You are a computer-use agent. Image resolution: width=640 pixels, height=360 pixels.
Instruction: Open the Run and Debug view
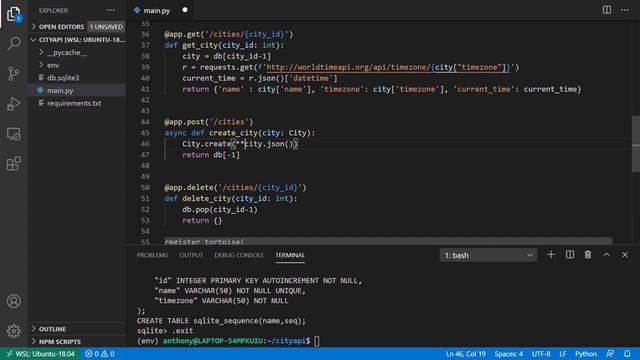[x=13, y=104]
